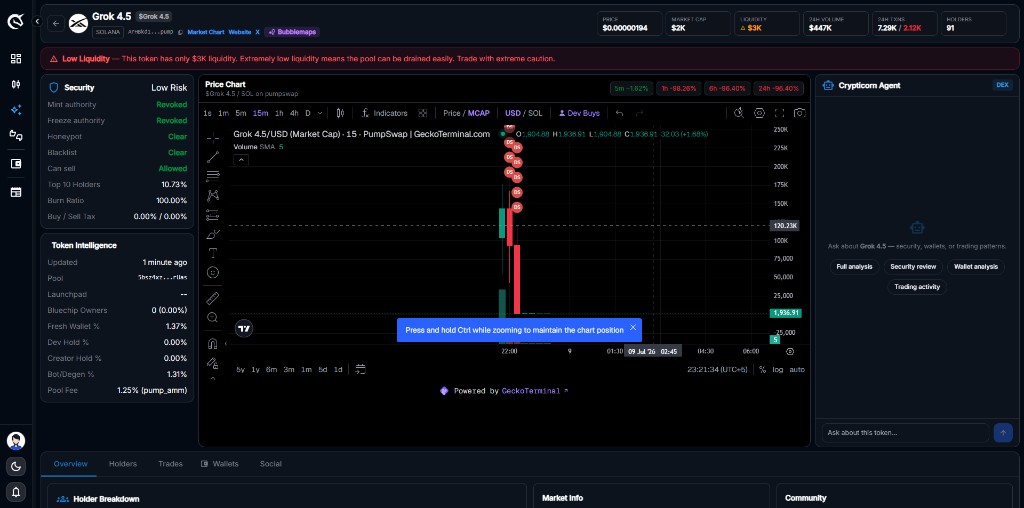
Task: Open the Market Chart link
Action: (206, 32)
